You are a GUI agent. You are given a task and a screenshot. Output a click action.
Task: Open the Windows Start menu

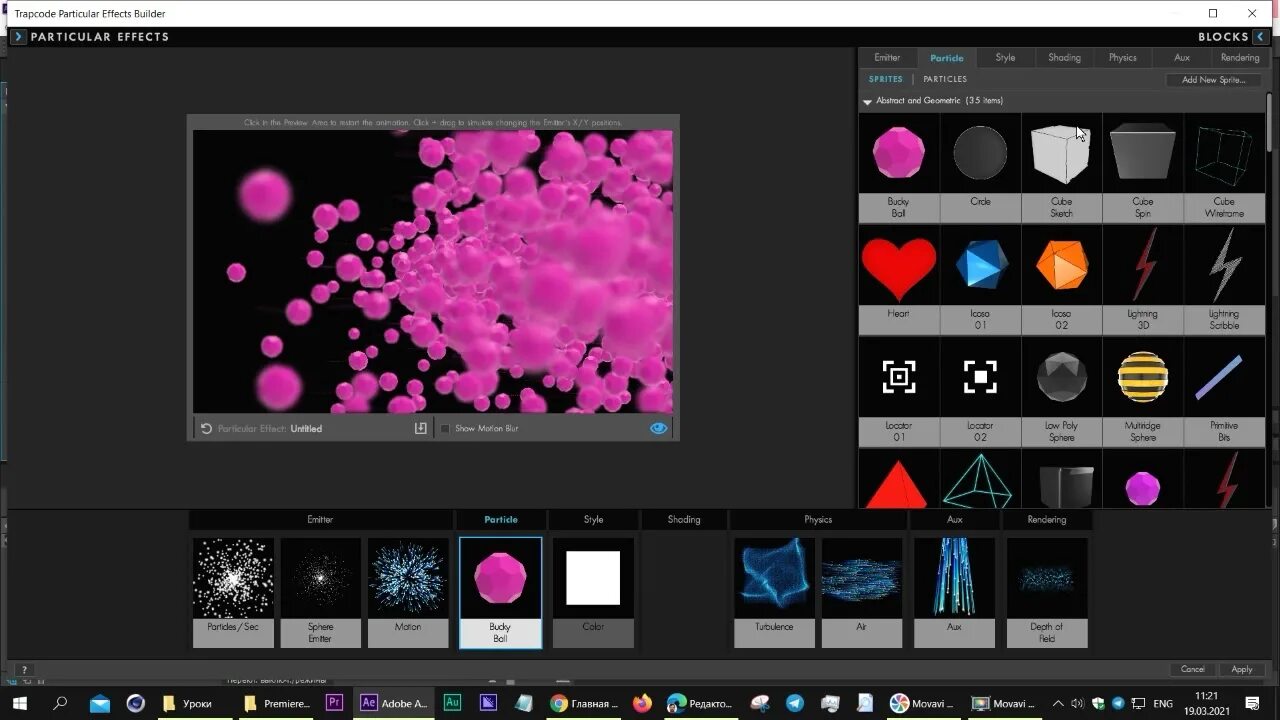coord(20,703)
